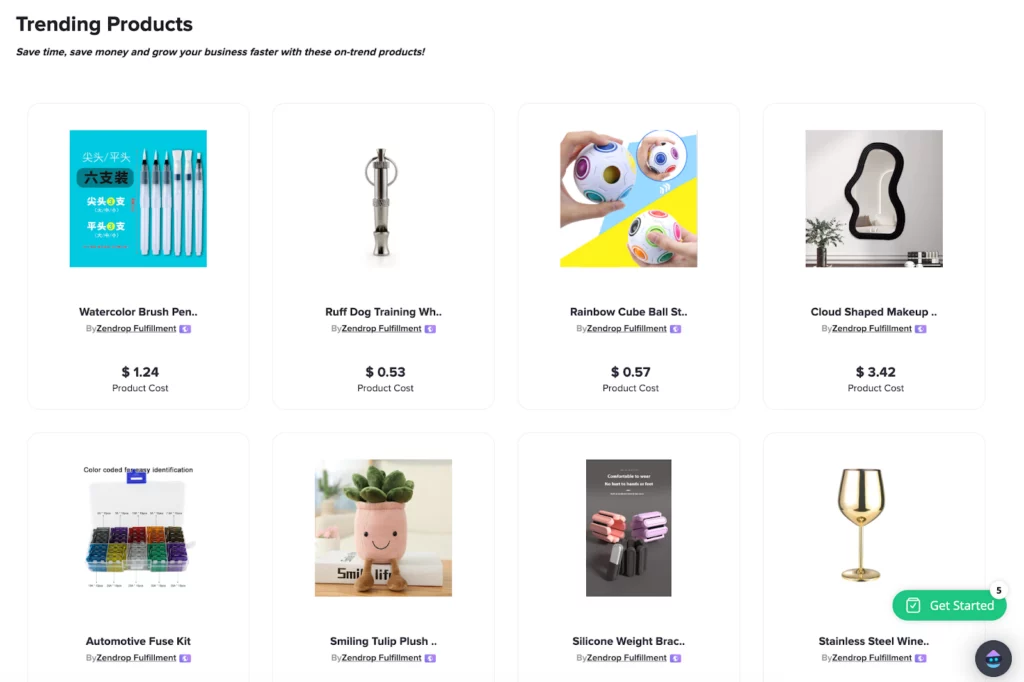Open the cloud shaped mirror product image
Screen dimensions: 1024x682
(x=874, y=199)
